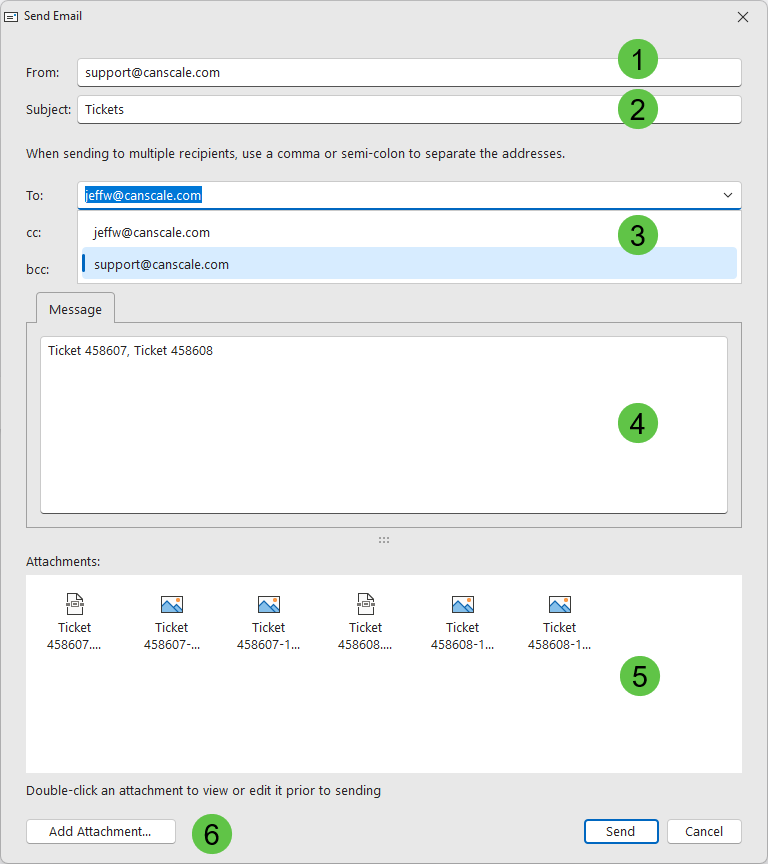Viewport: 768px width, 864px height.
Task: Click the Send Email envelope icon in title bar
Action: (x=12, y=17)
